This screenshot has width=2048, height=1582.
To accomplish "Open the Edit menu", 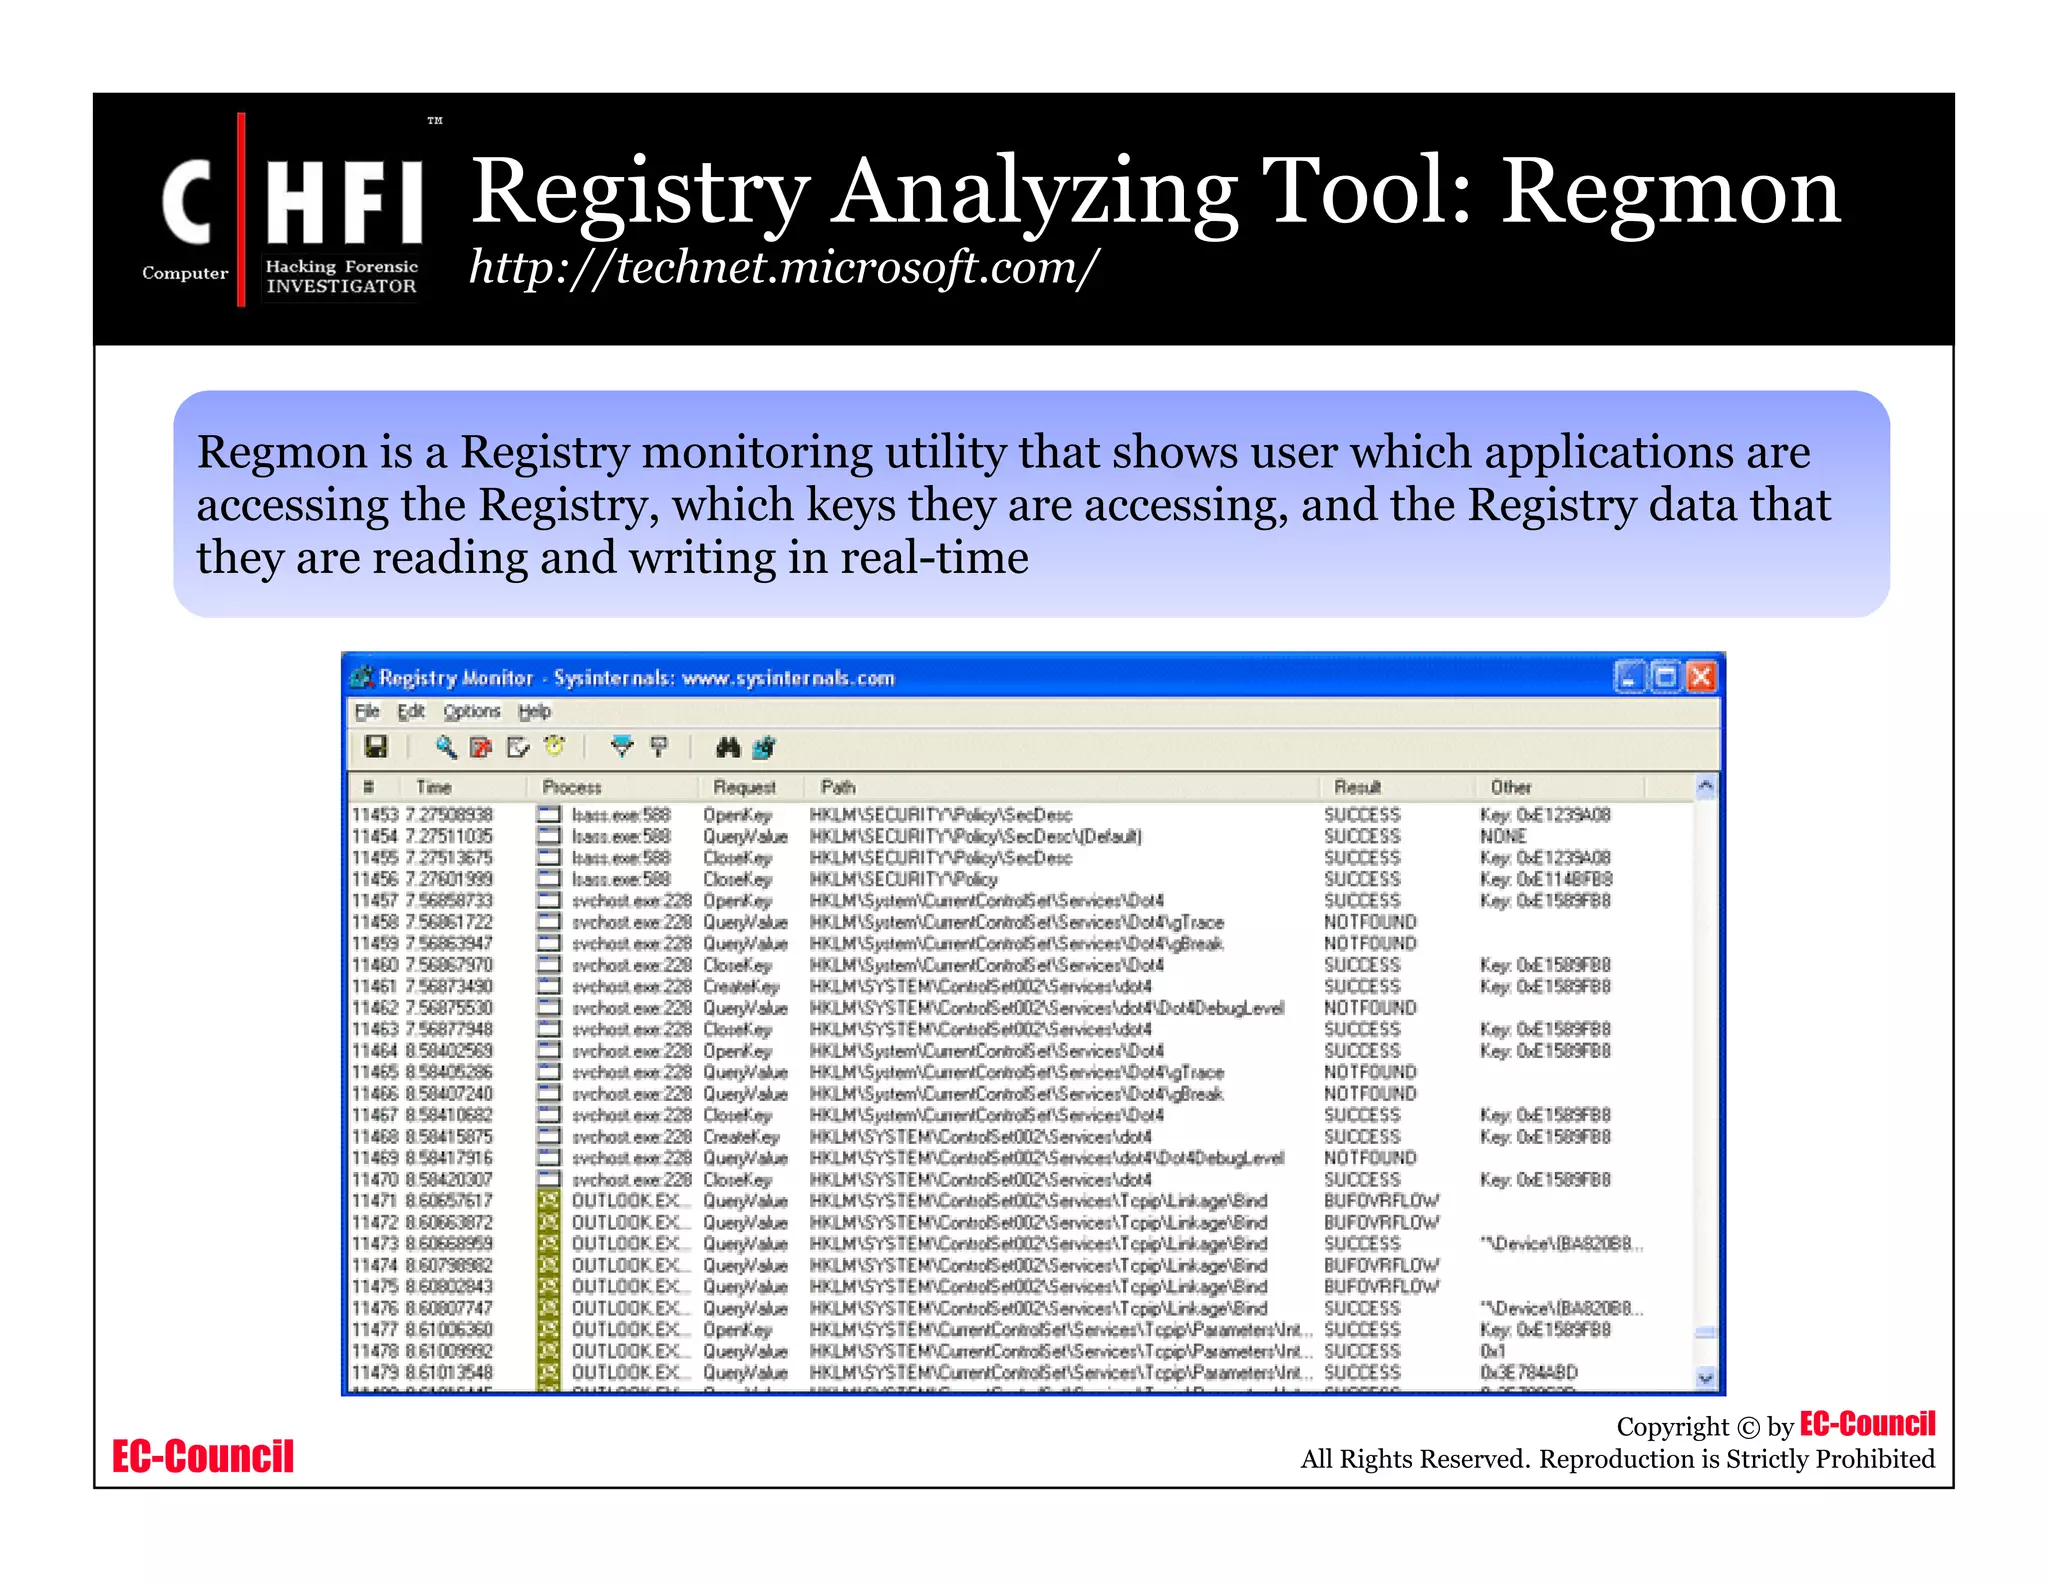I will click(411, 711).
